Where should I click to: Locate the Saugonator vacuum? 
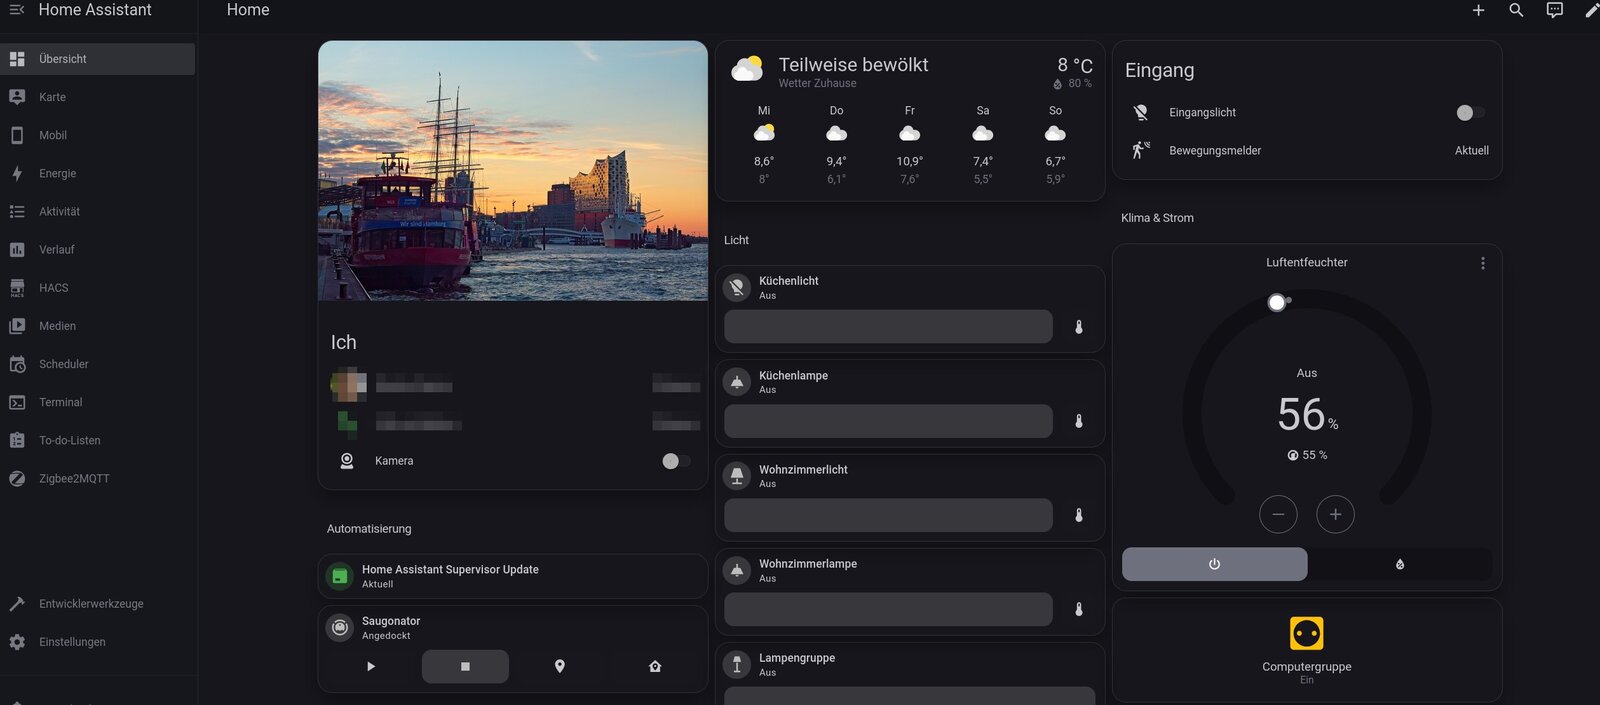560,666
